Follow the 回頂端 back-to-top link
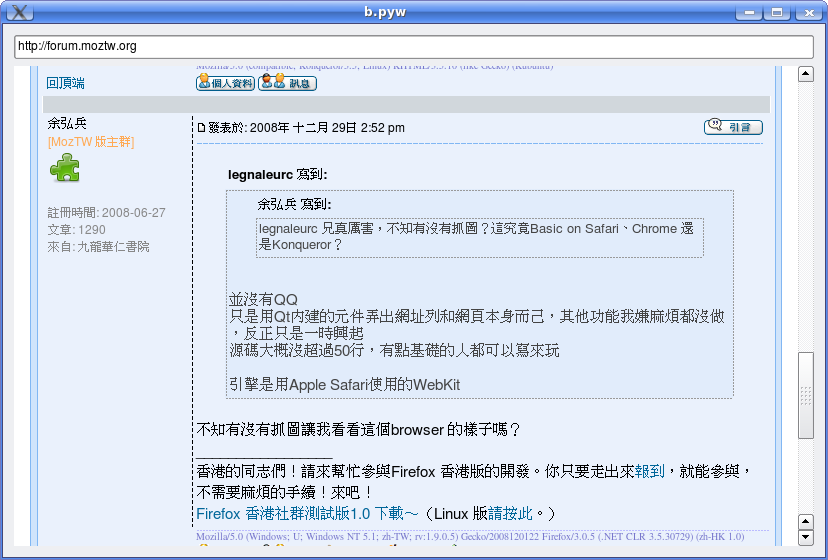The height and width of the screenshot is (560, 828). point(65,83)
